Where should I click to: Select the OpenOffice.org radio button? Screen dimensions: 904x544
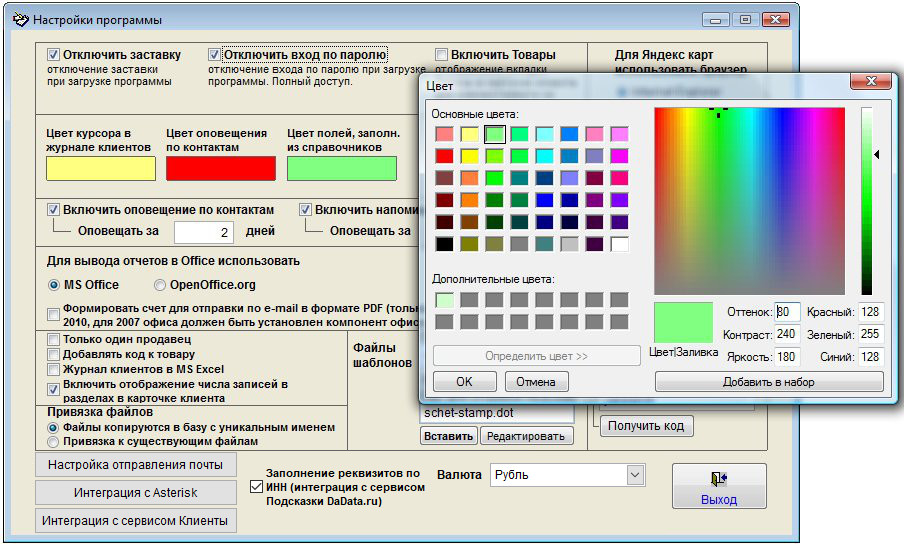click(160, 285)
